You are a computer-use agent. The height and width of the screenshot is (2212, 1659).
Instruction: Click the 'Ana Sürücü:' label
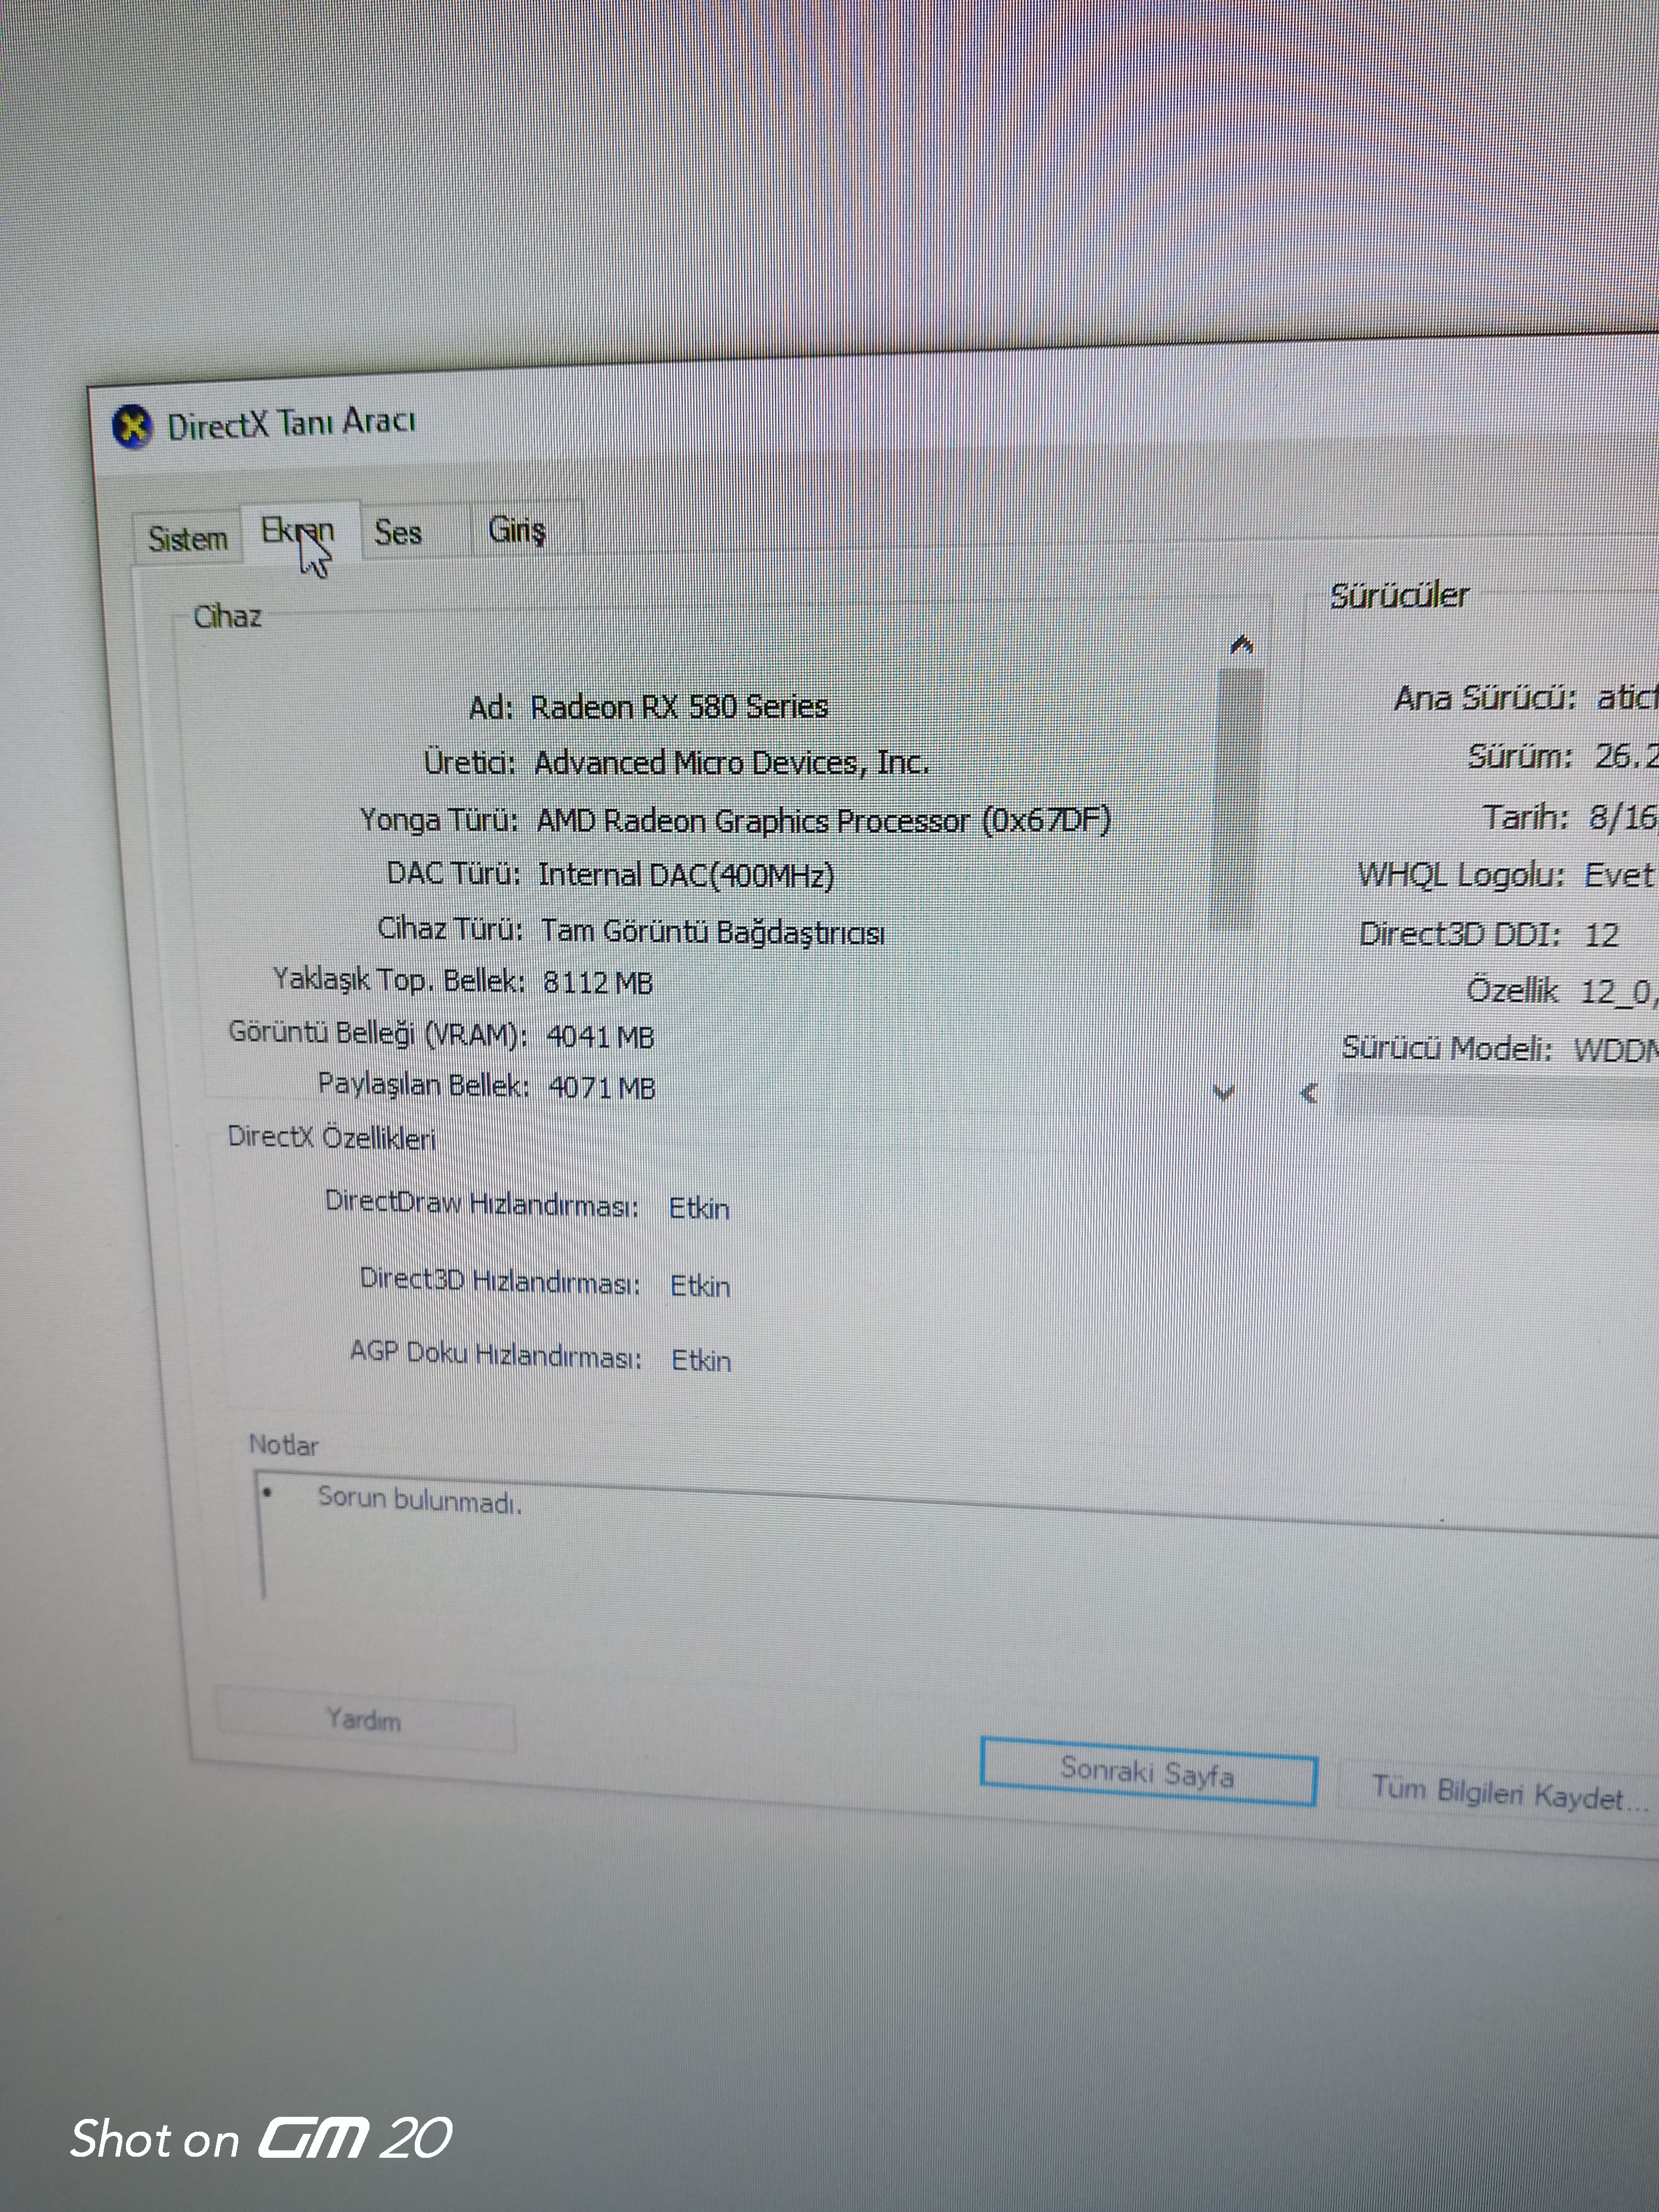(x=1485, y=697)
